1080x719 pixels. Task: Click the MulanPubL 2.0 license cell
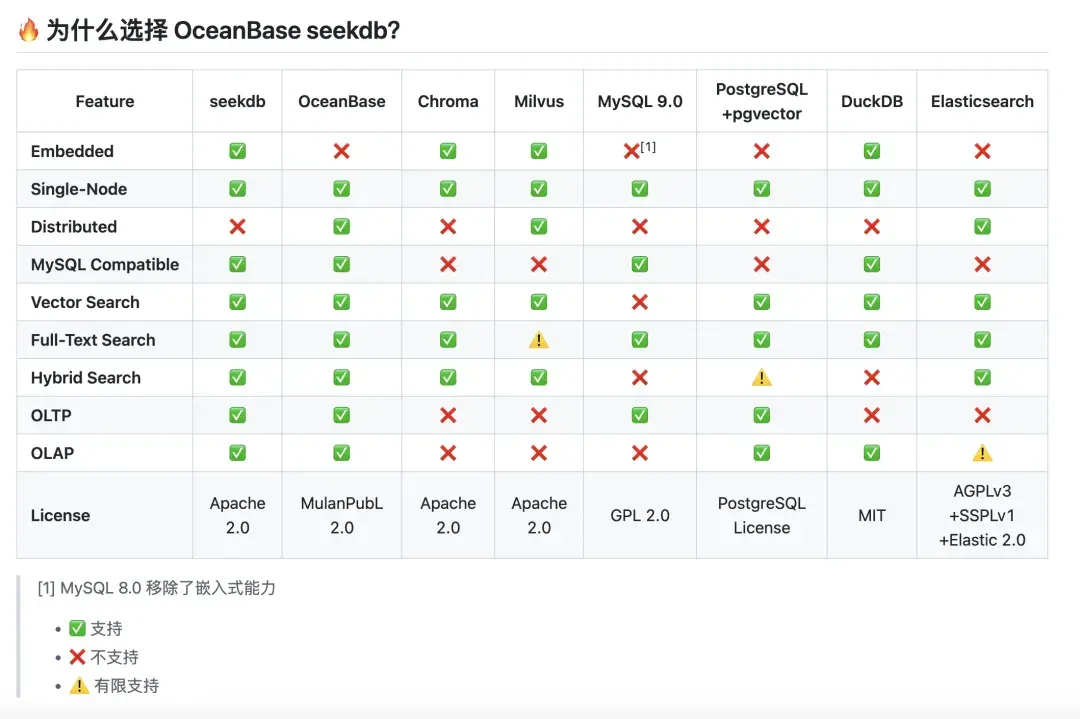tap(342, 515)
